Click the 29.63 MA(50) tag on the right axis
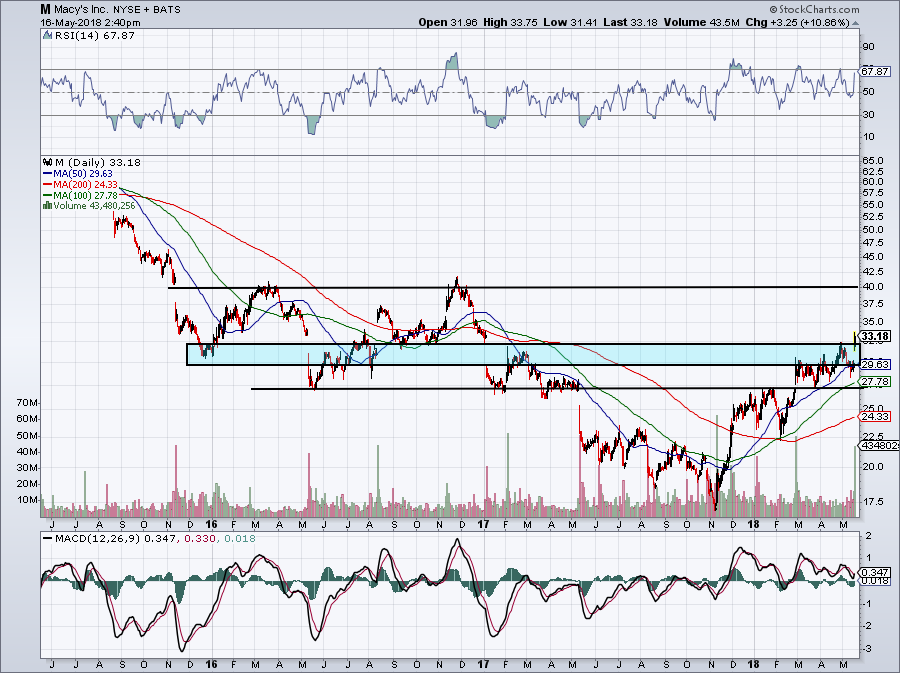The height and width of the screenshot is (673, 900). (x=876, y=364)
